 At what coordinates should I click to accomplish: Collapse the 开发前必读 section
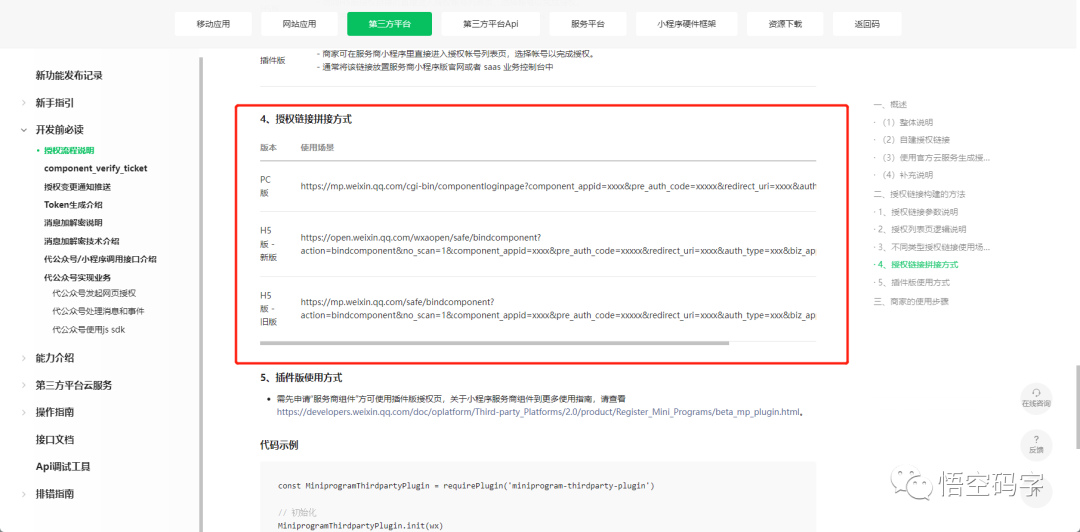[x=25, y=130]
